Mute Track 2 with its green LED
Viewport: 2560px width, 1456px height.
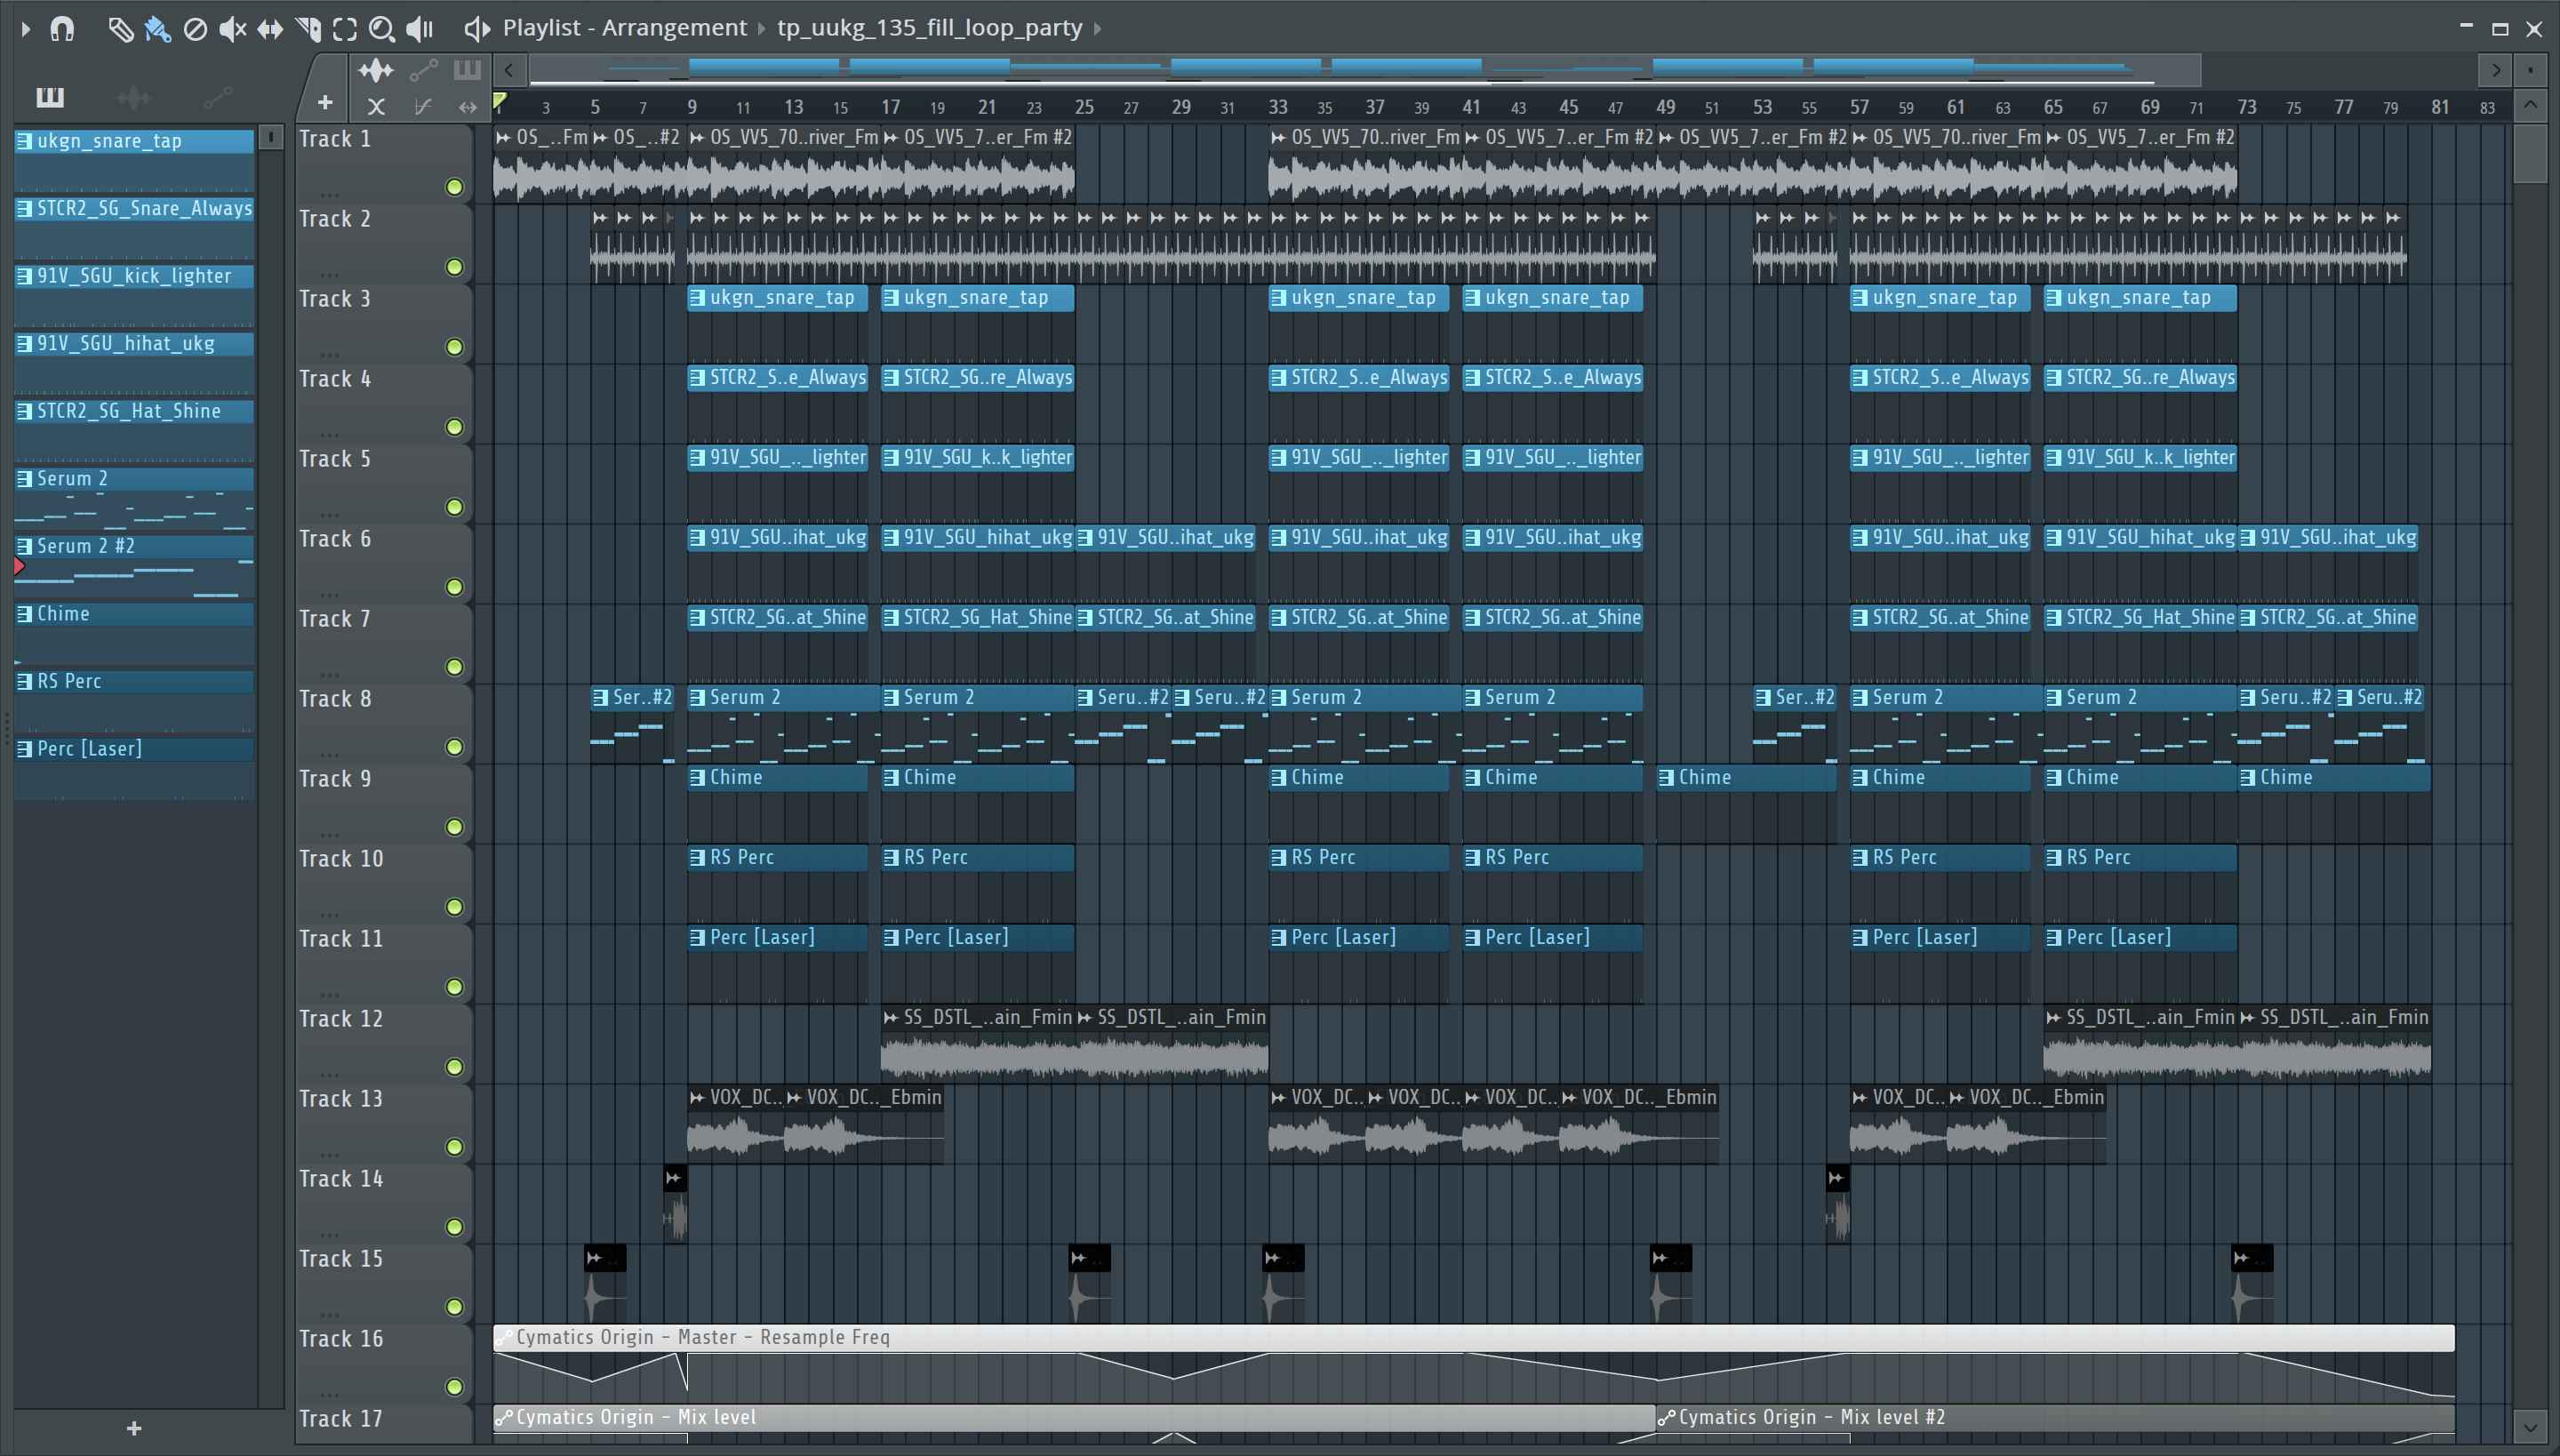(x=455, y=267)
